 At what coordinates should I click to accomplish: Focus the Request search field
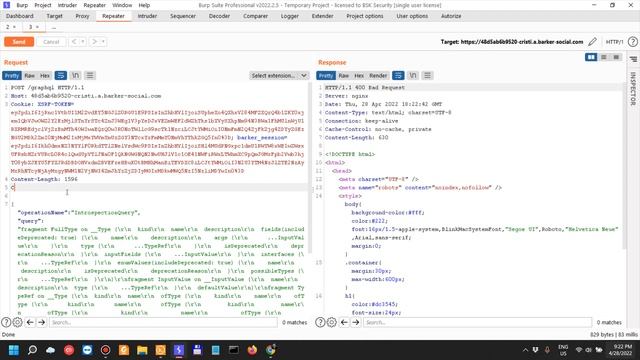click(163, 322)
